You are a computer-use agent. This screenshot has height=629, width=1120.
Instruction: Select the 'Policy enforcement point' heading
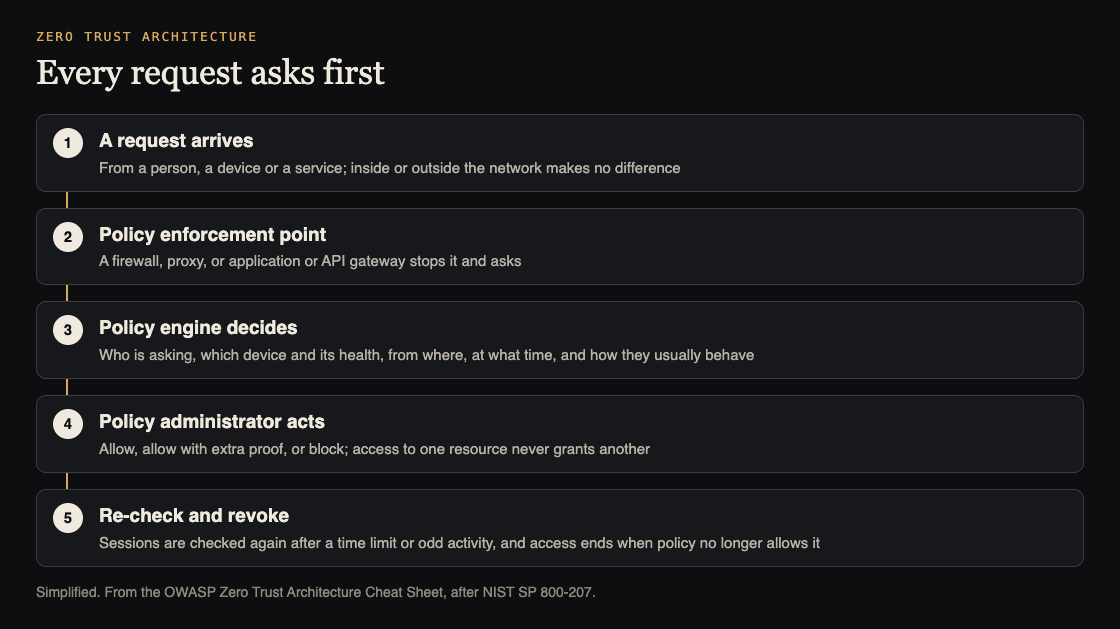click(x=212, y=235)
